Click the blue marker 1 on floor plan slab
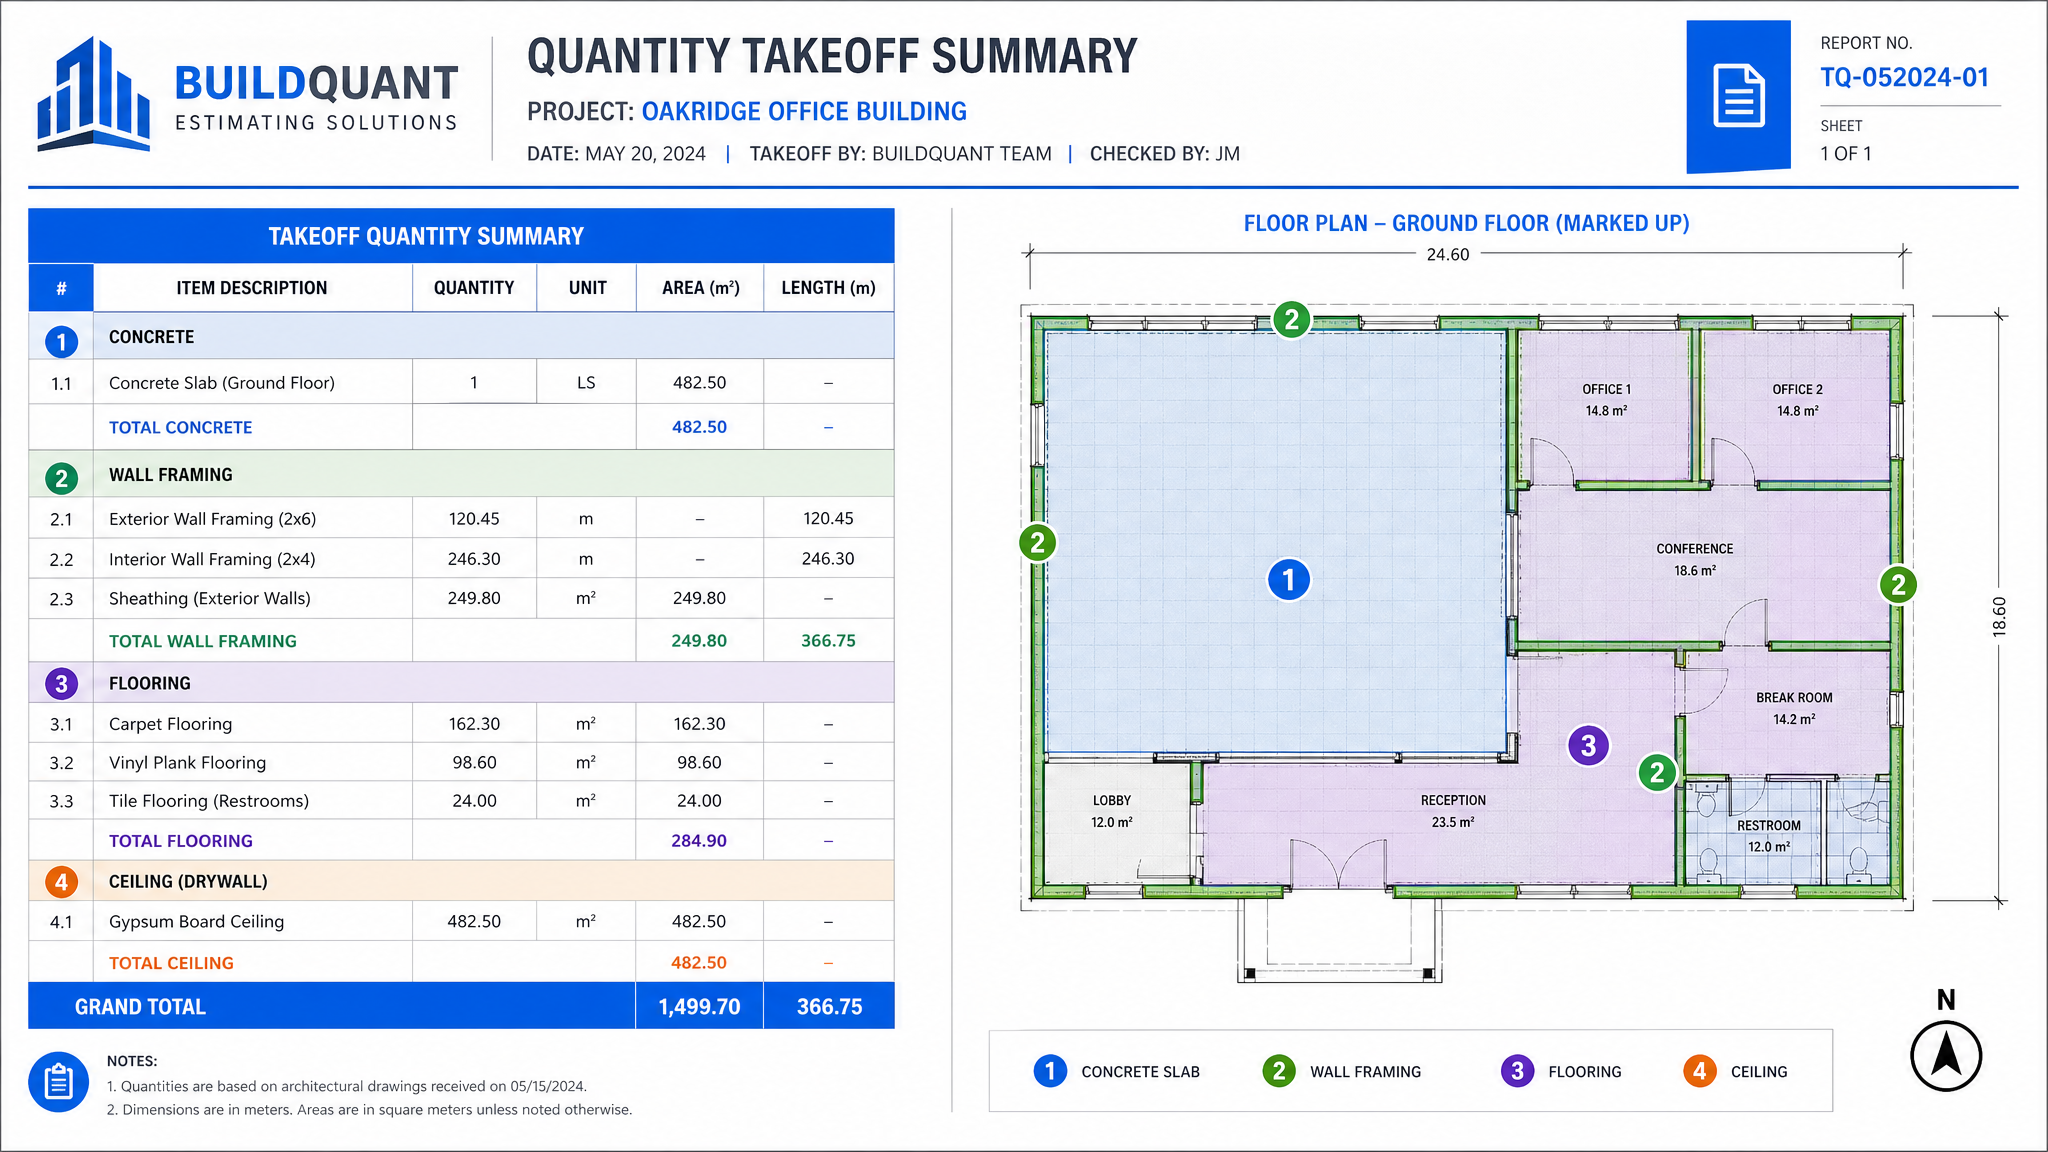 click(x=1289, y=579)
